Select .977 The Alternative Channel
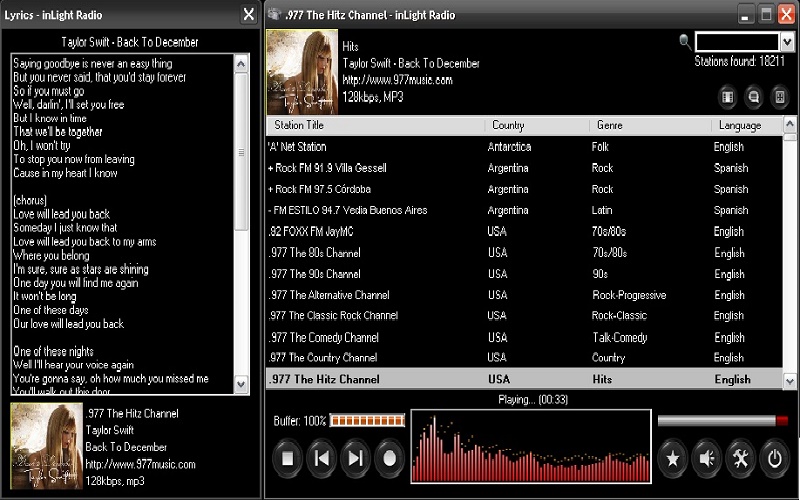 click(x=524, y=295)
